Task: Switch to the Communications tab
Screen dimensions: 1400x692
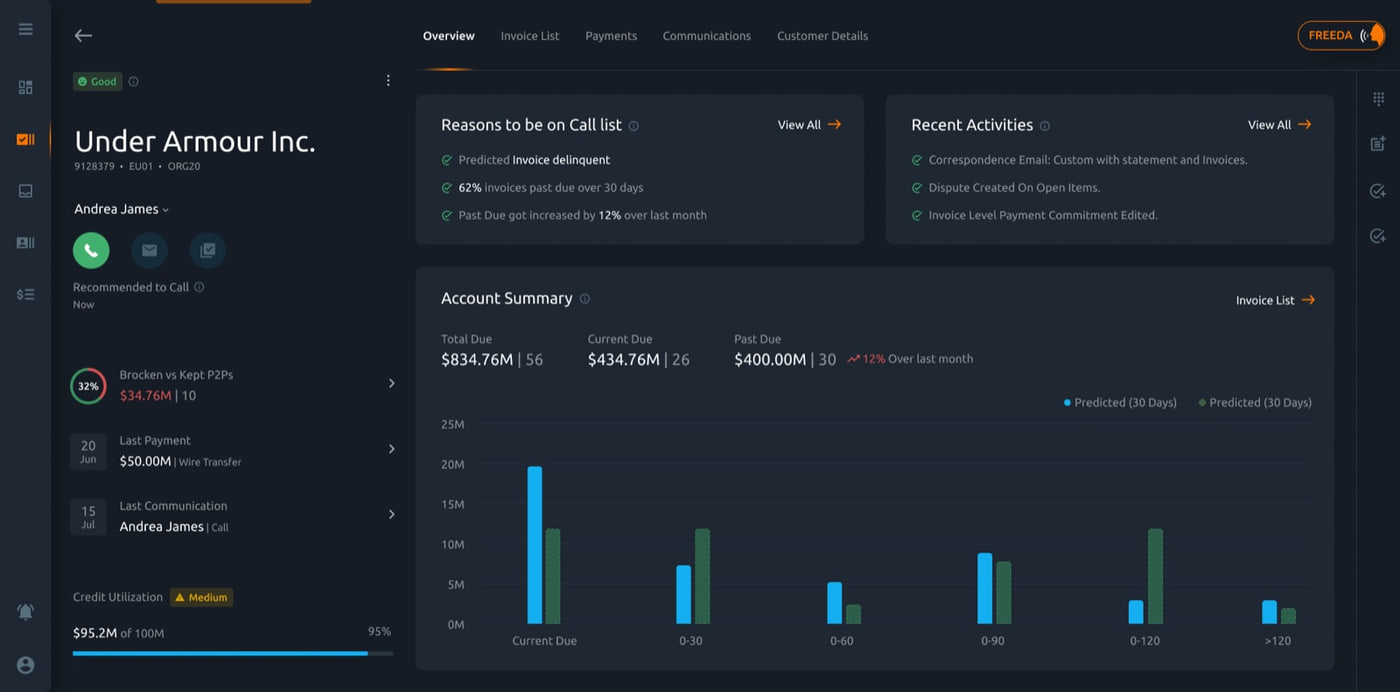Action: pyautogui.click(x=706, y=36)
